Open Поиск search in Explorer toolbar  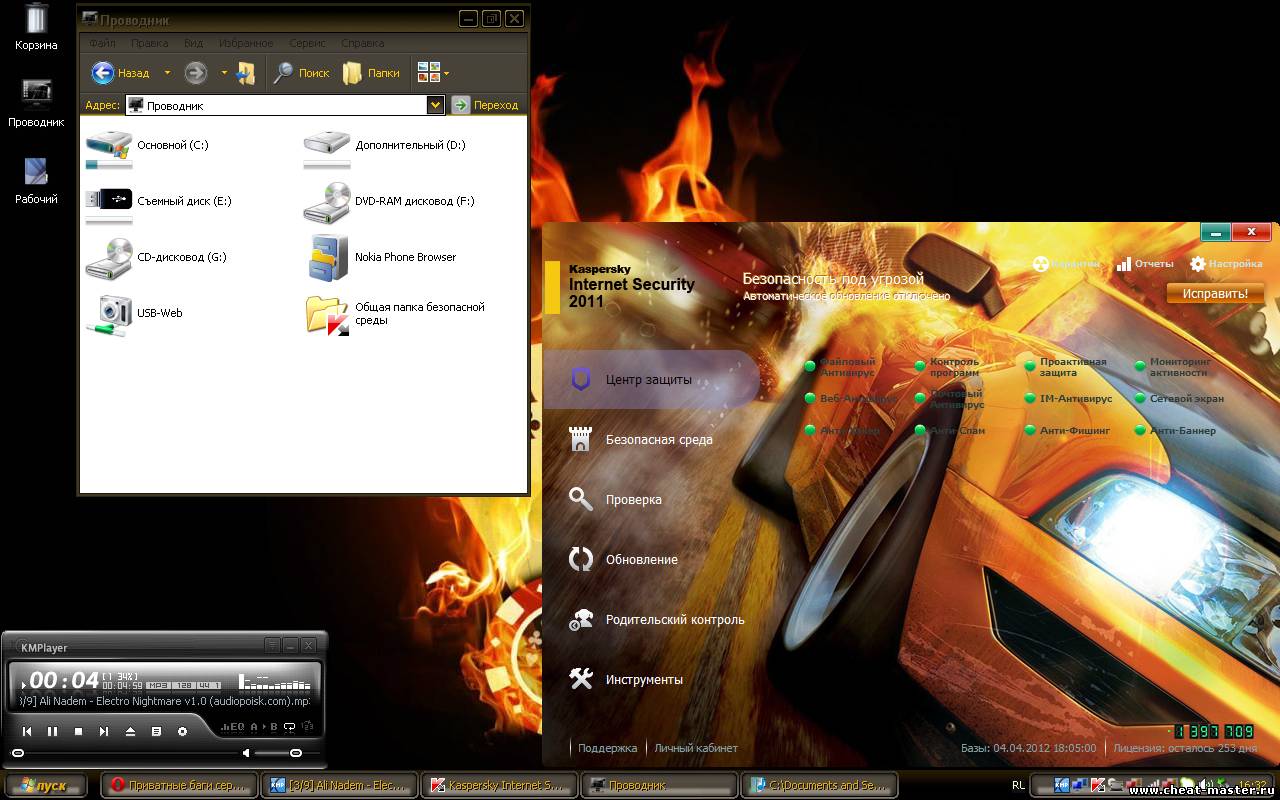click(301, 73)
